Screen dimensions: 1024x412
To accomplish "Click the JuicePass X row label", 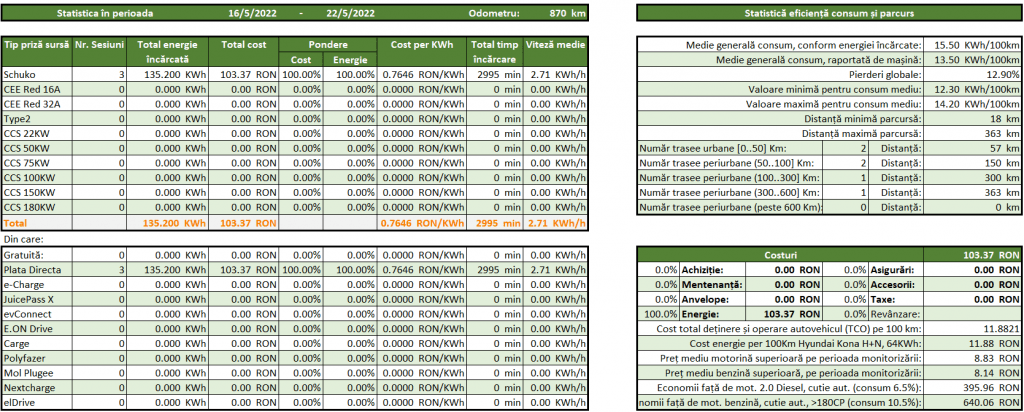I will coord(32,299).
